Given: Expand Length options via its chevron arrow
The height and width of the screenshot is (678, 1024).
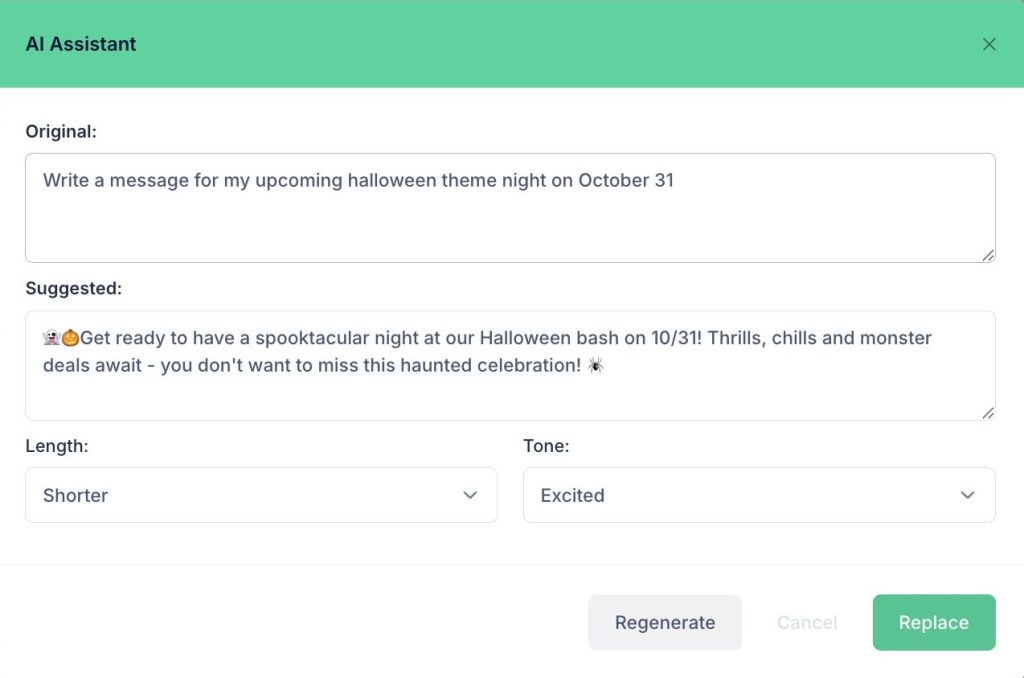Looking at the screenshot, I should tap(470, 495).
